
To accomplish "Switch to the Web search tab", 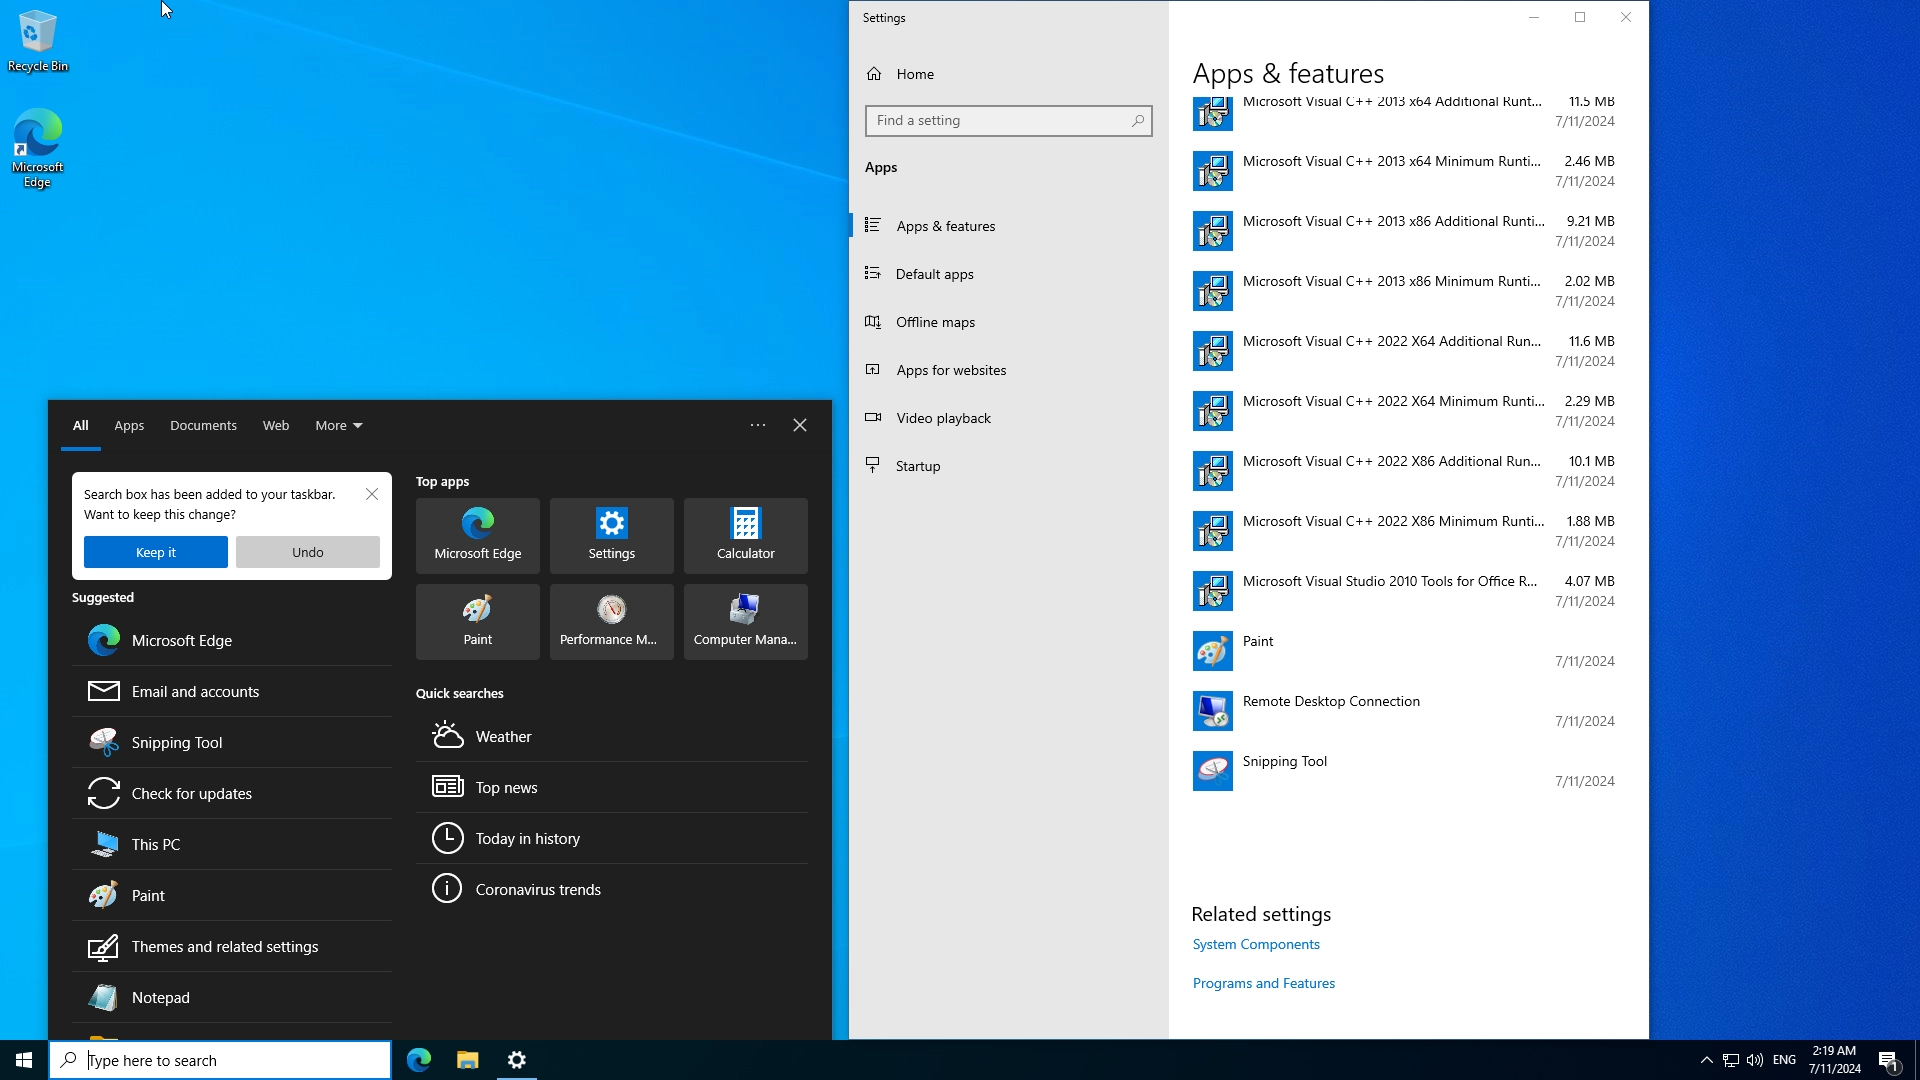I will pos(275,425).
